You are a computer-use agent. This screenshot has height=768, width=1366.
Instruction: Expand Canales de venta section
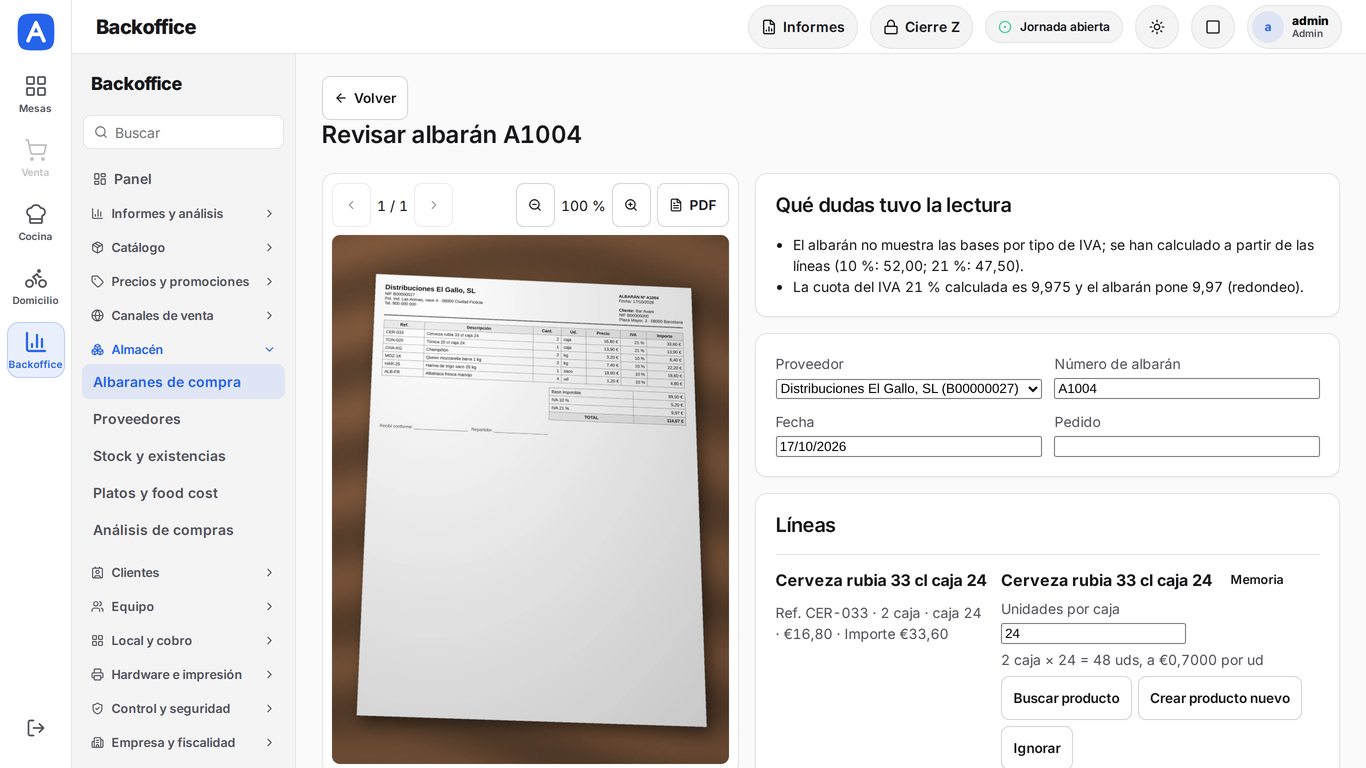[x=183, y=315]
